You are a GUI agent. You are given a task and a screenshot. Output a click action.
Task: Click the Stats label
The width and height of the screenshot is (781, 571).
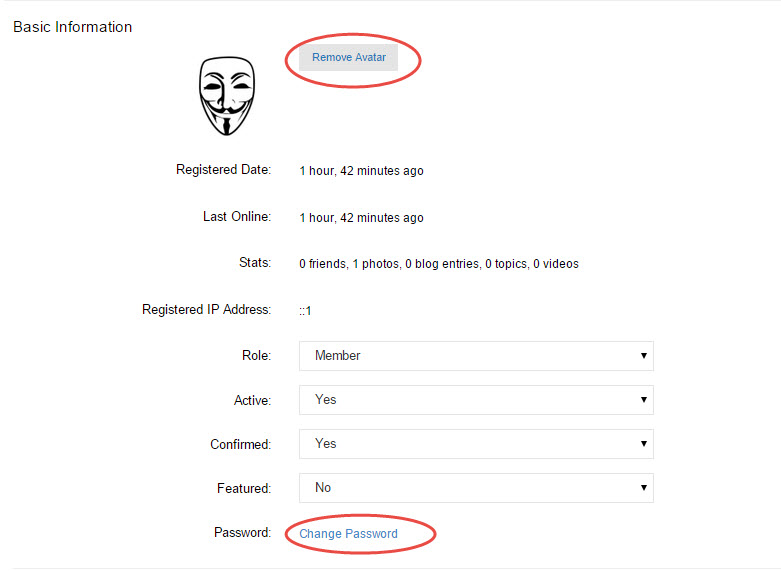254,263
